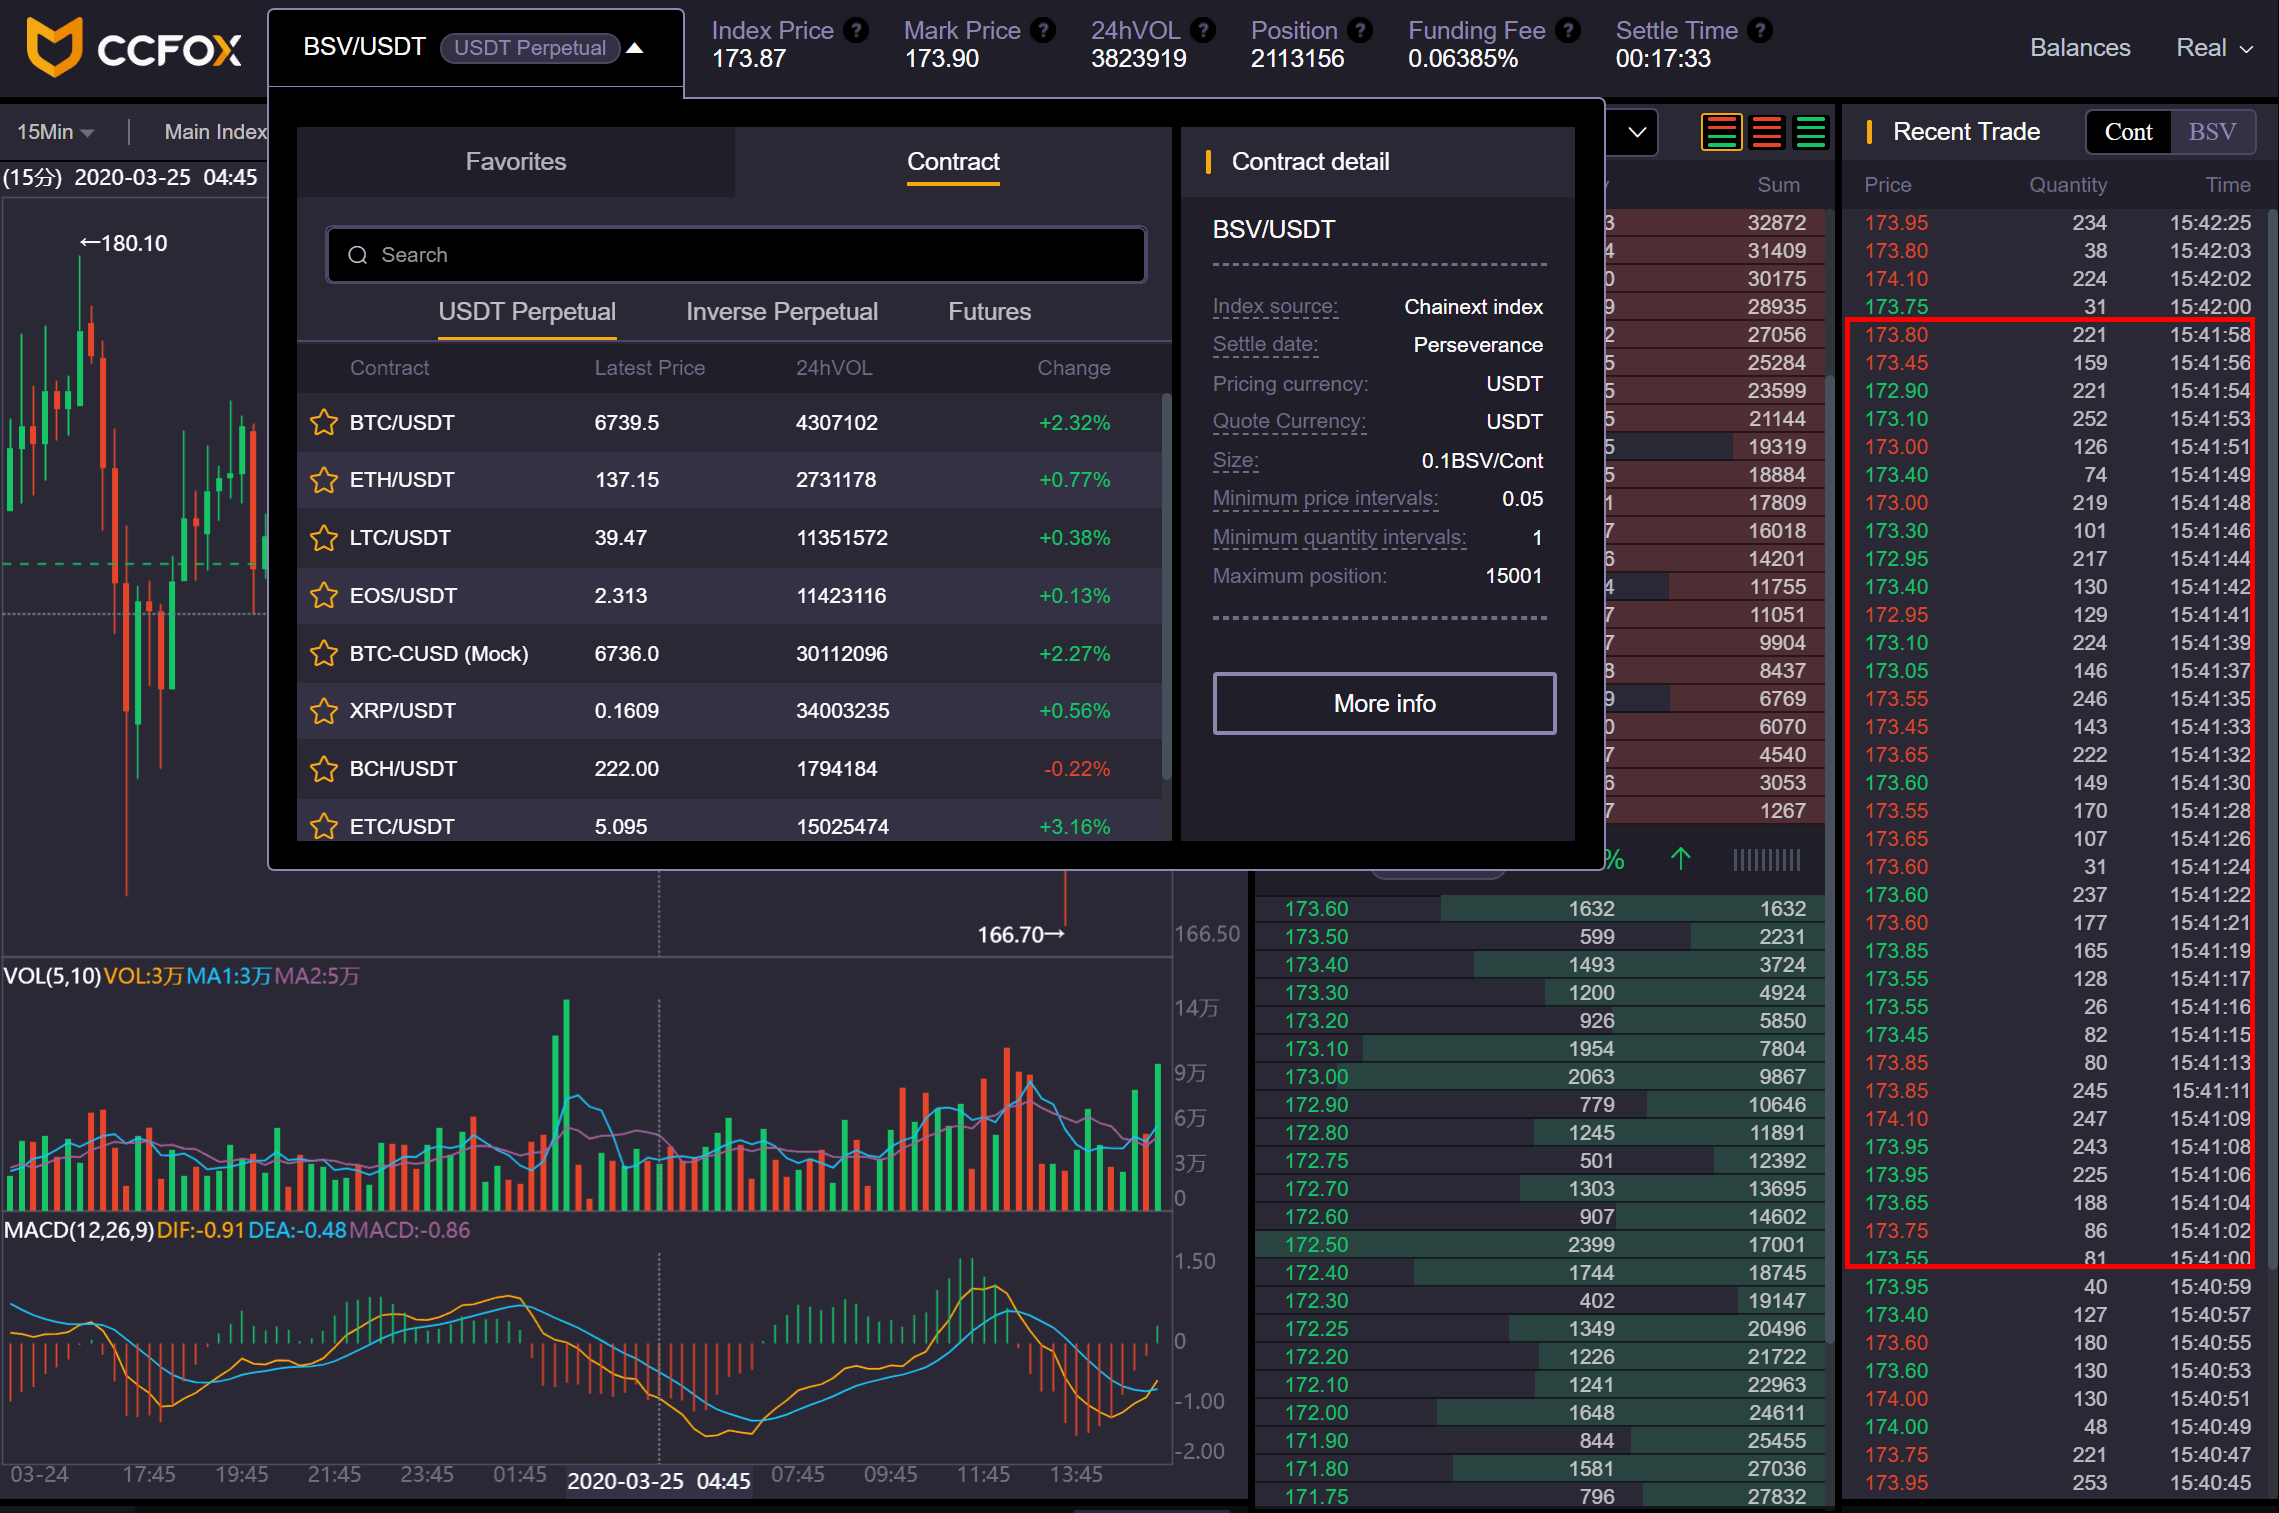2279x1513 pixels.
Task: Favorite the XRP/USDT contract star
Action: 324,711
